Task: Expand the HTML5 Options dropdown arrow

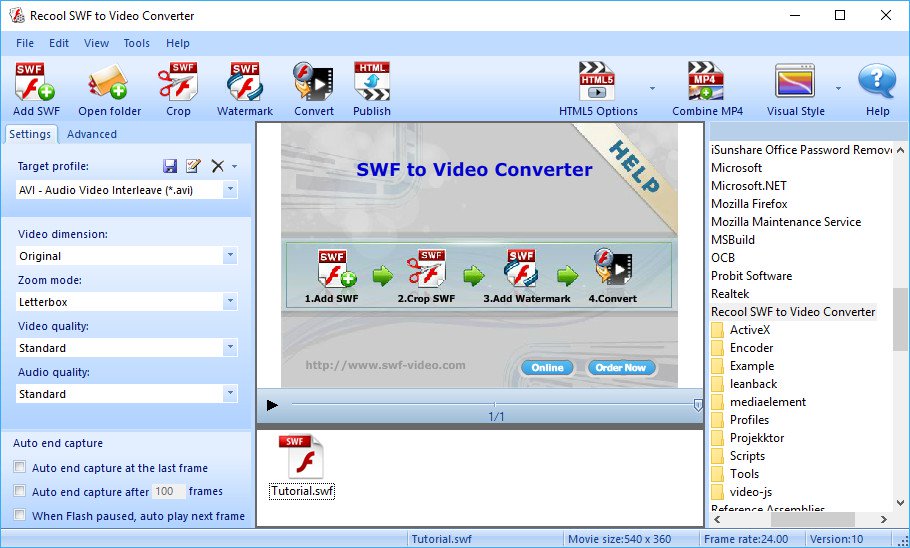Action: (x=652, y=88)
